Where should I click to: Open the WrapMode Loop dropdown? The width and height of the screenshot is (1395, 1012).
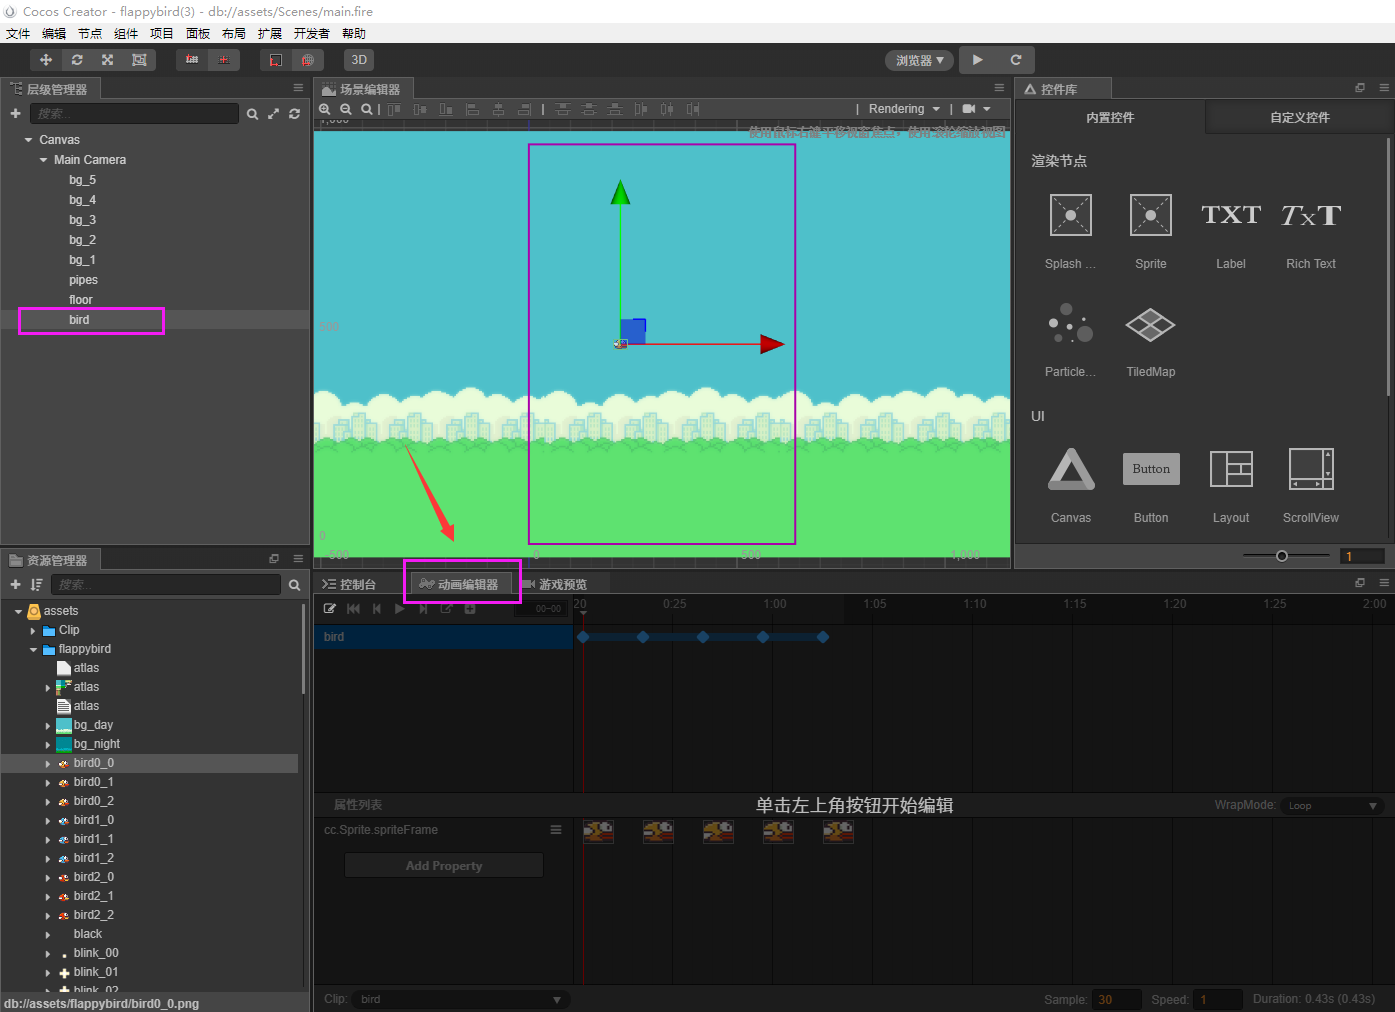coord(1333,806)
